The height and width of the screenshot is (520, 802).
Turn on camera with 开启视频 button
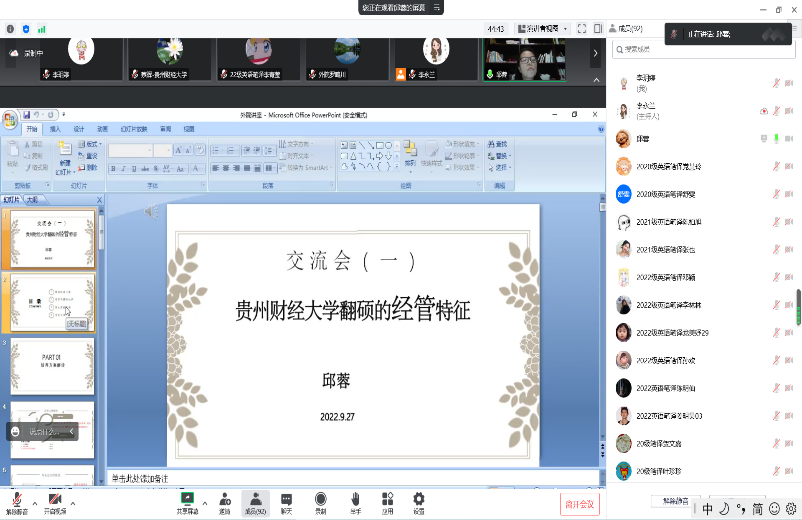[x=55, y=502]
